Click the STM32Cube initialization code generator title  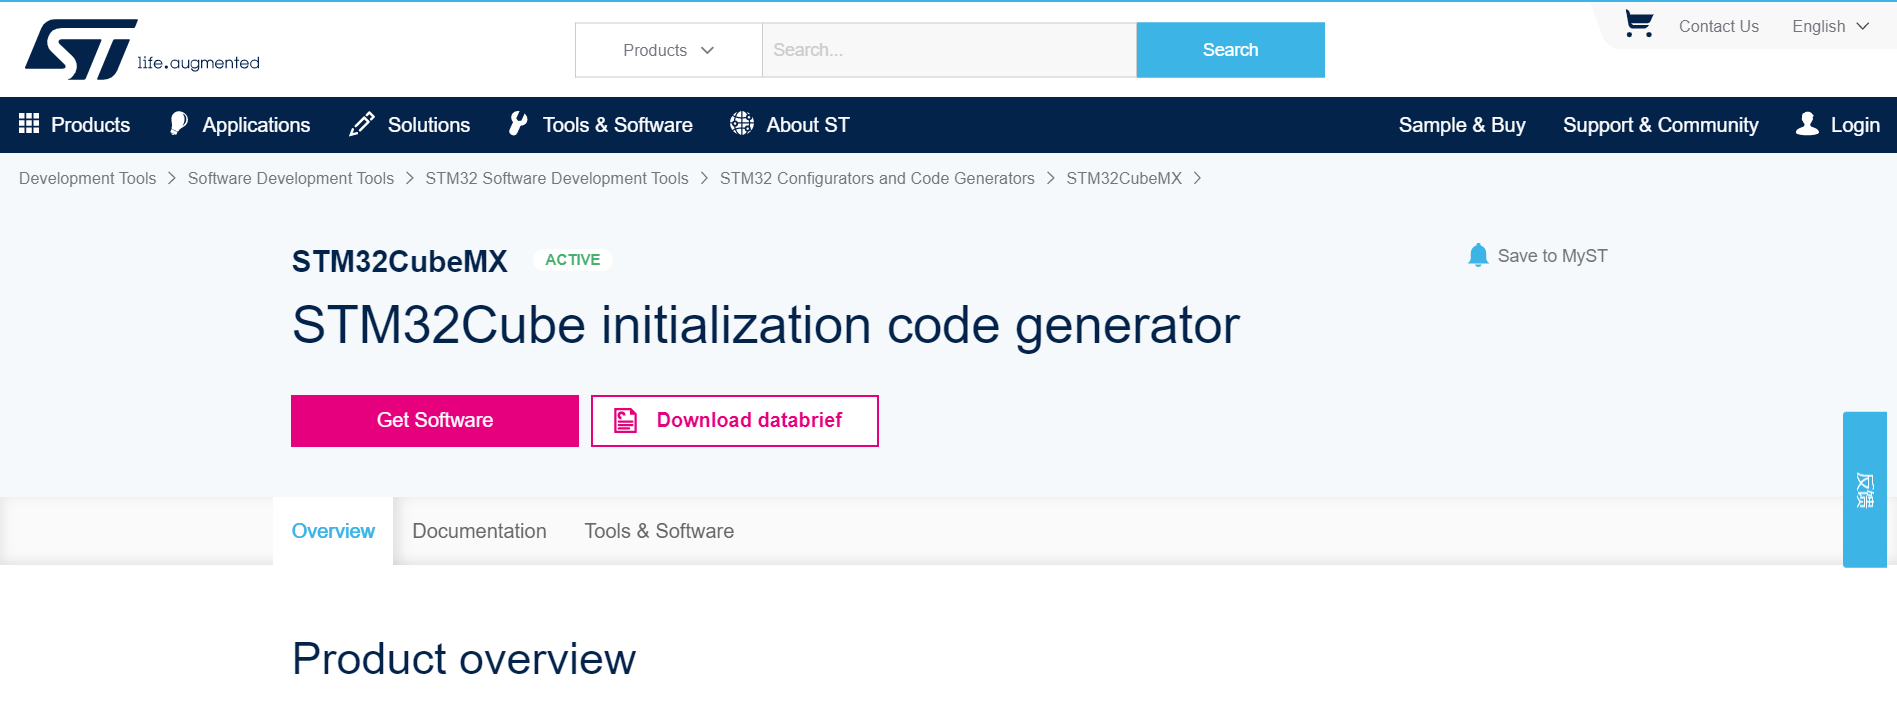766,326
